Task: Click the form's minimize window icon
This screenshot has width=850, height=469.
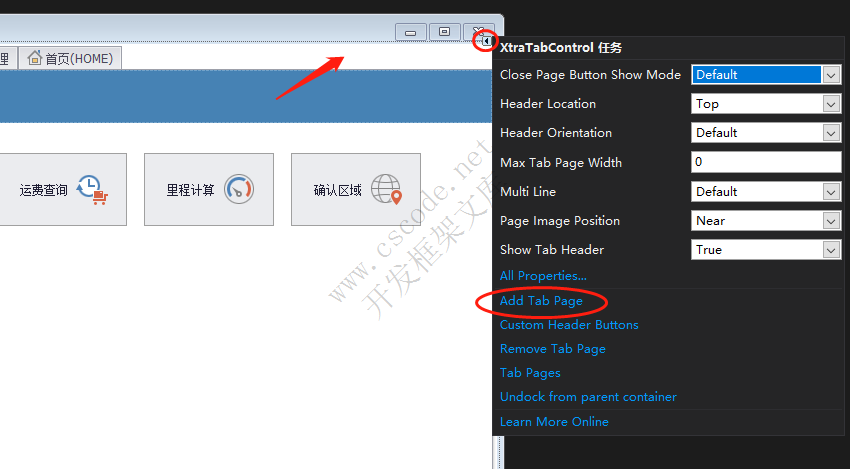Action: [x=410, y=32]
